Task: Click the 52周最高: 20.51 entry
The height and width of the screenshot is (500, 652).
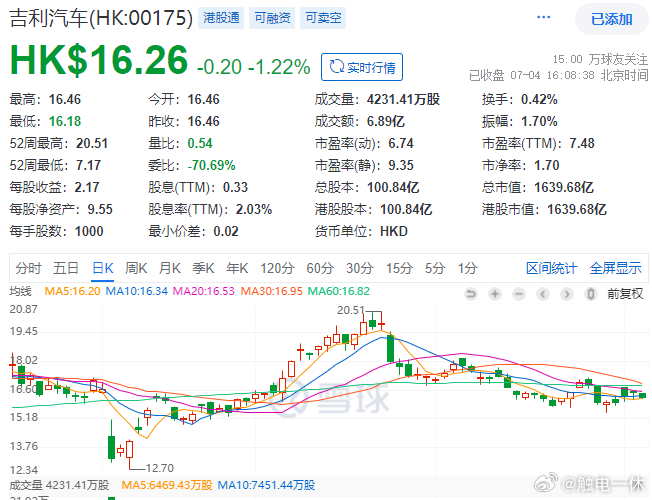Action: point(59,144)
